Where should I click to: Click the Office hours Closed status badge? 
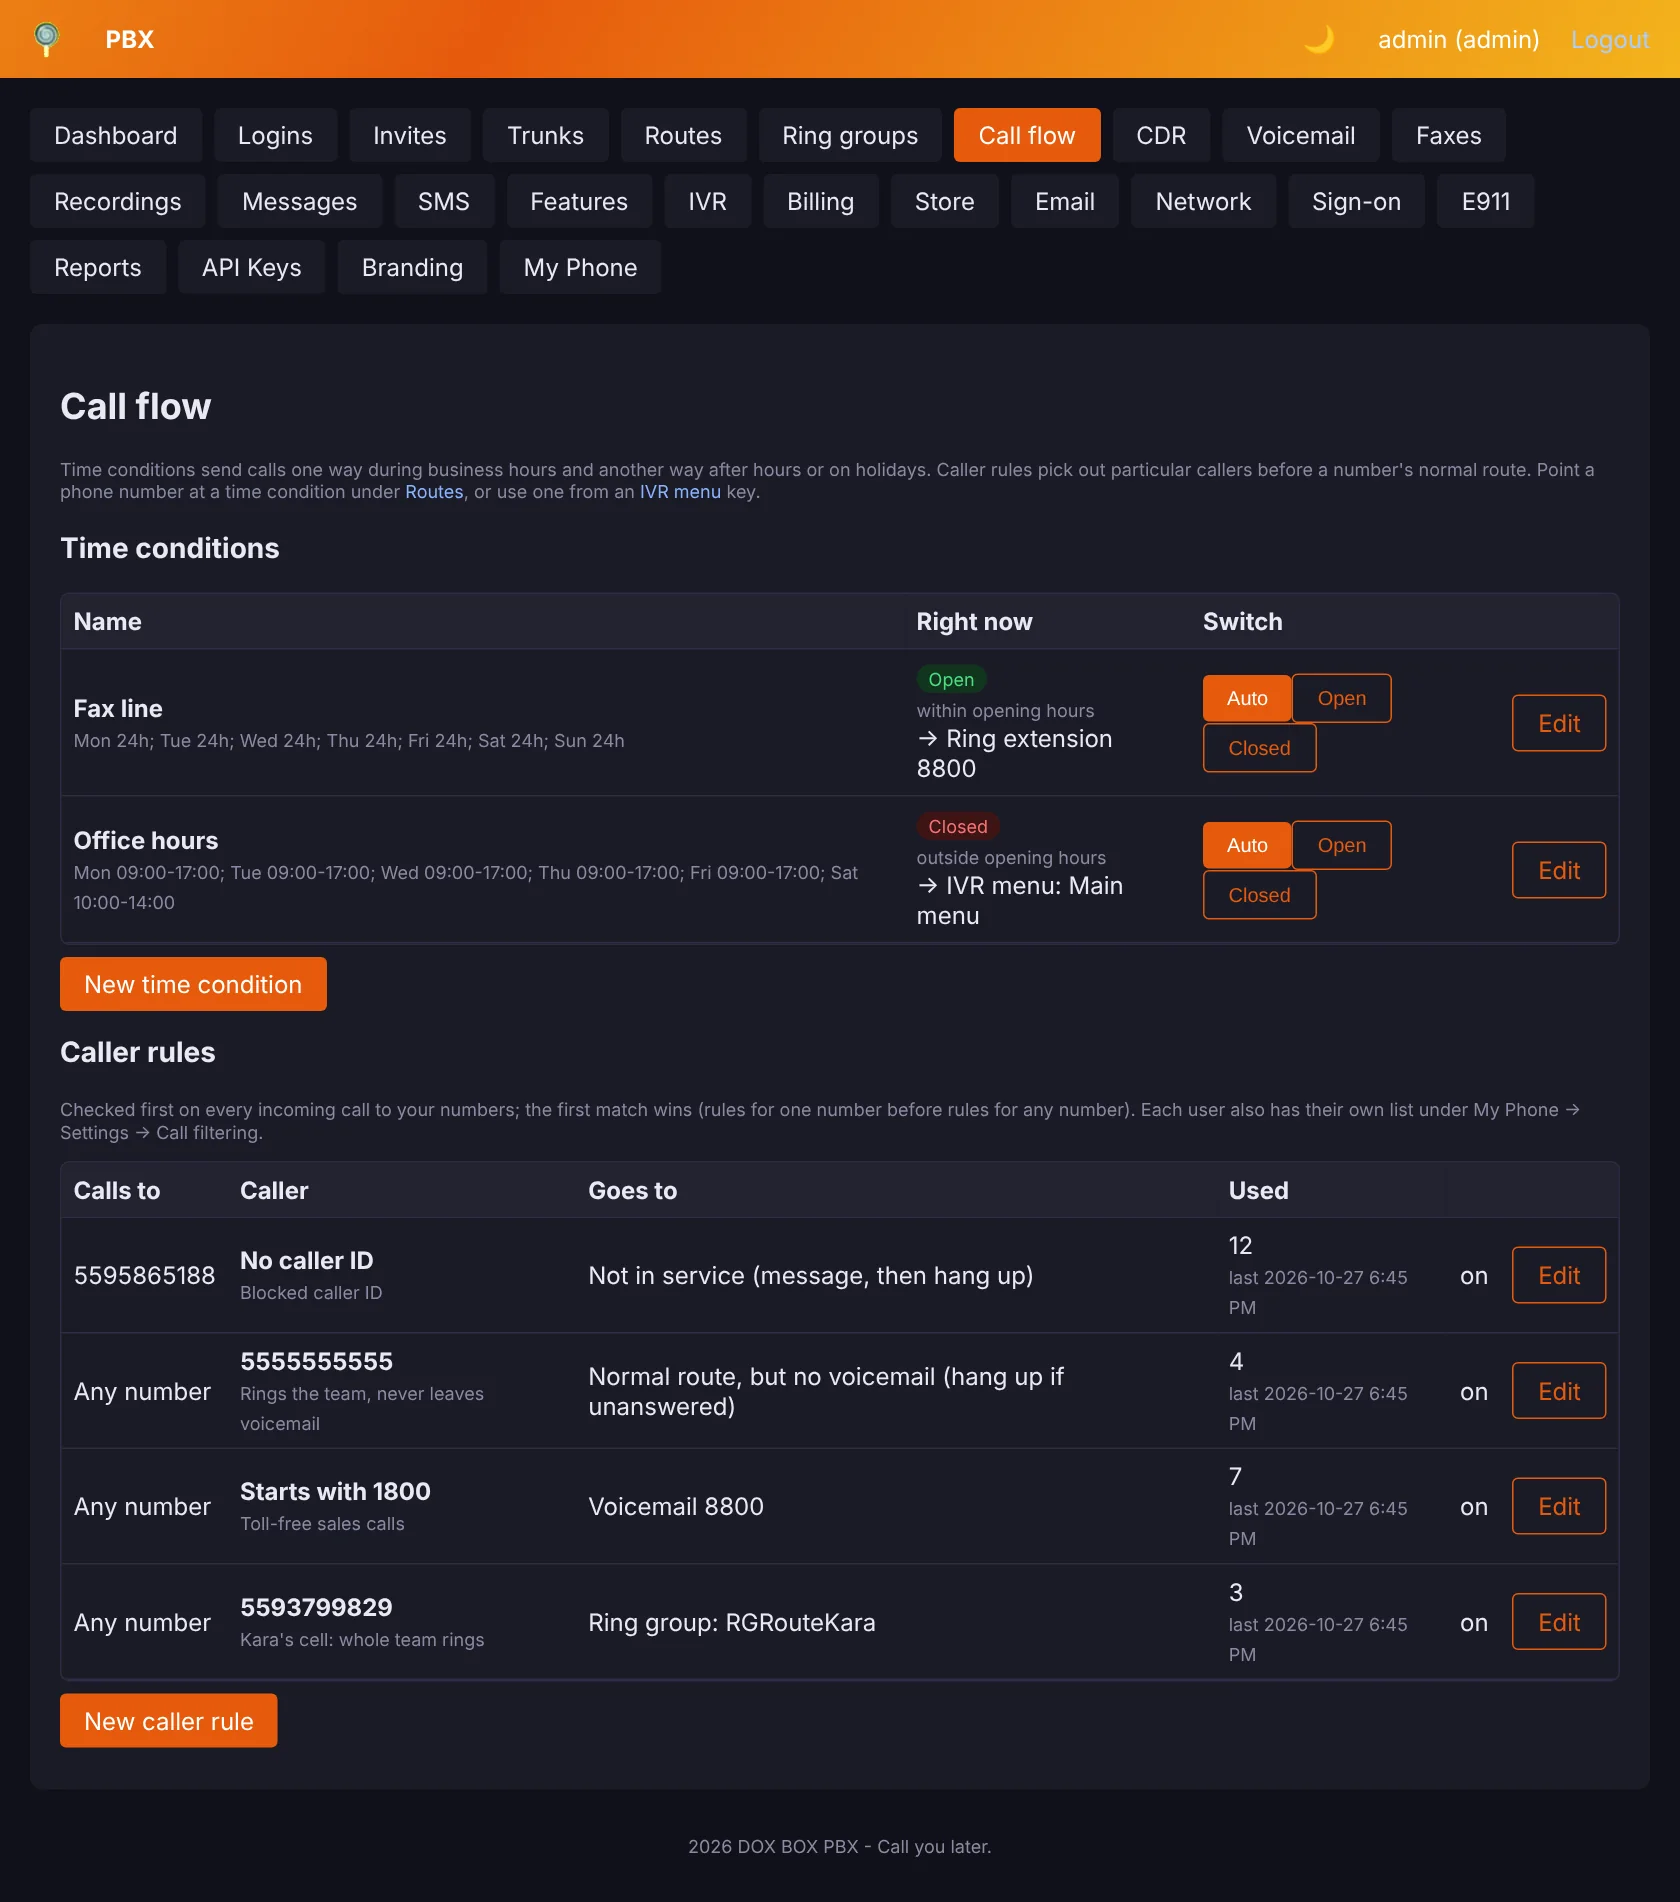[x=958, y=826]
